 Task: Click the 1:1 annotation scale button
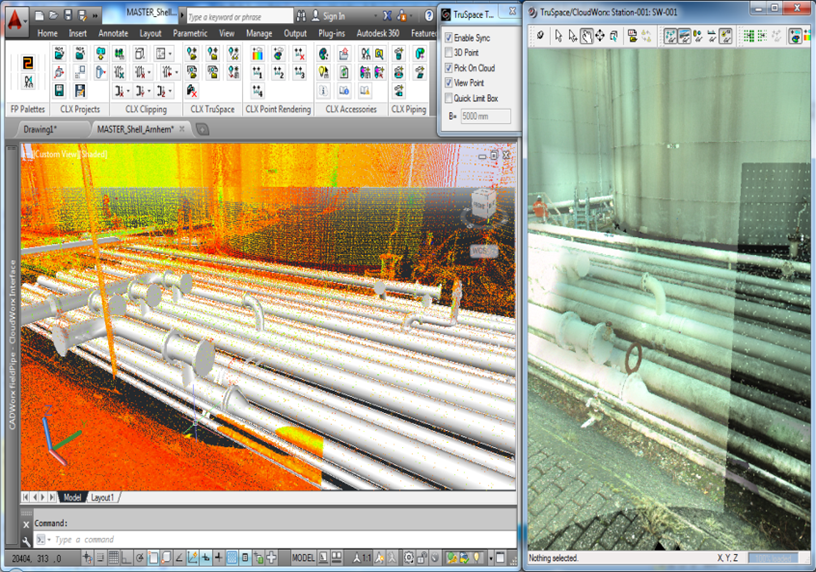point(362,558)
